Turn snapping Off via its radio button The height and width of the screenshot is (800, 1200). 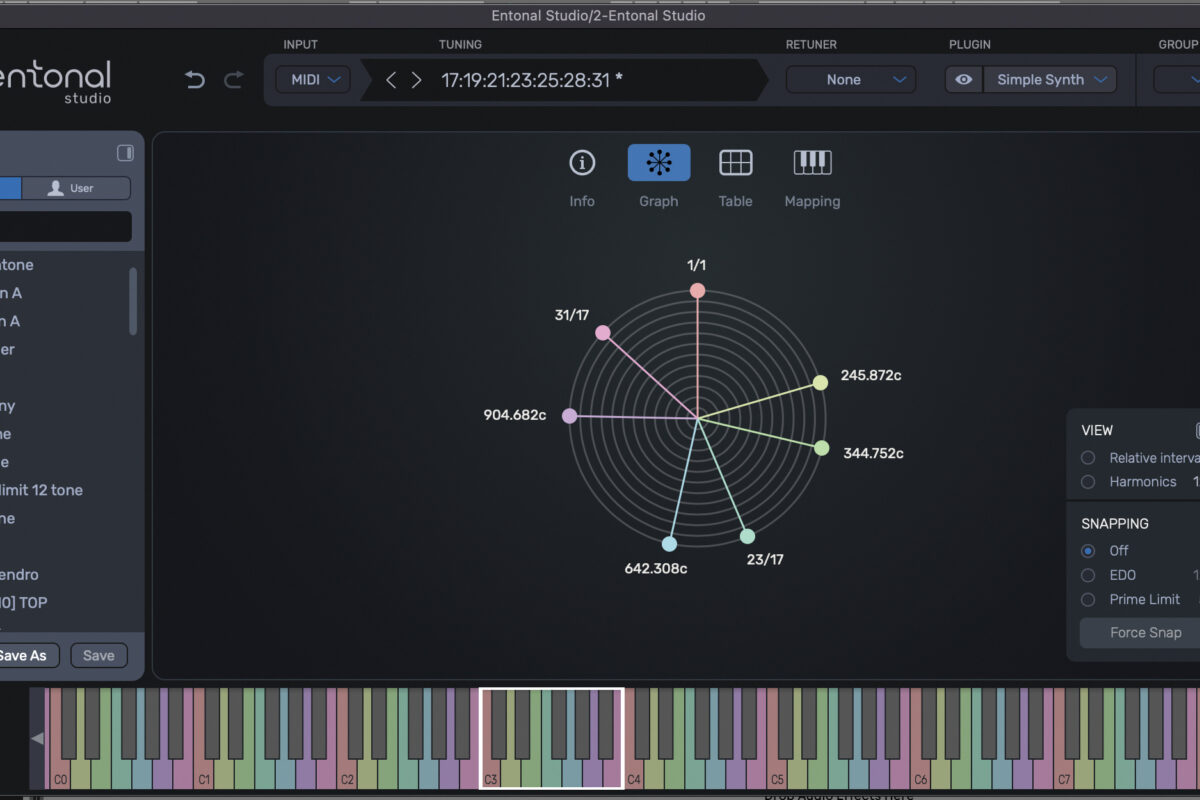(x=1087, y=550)
